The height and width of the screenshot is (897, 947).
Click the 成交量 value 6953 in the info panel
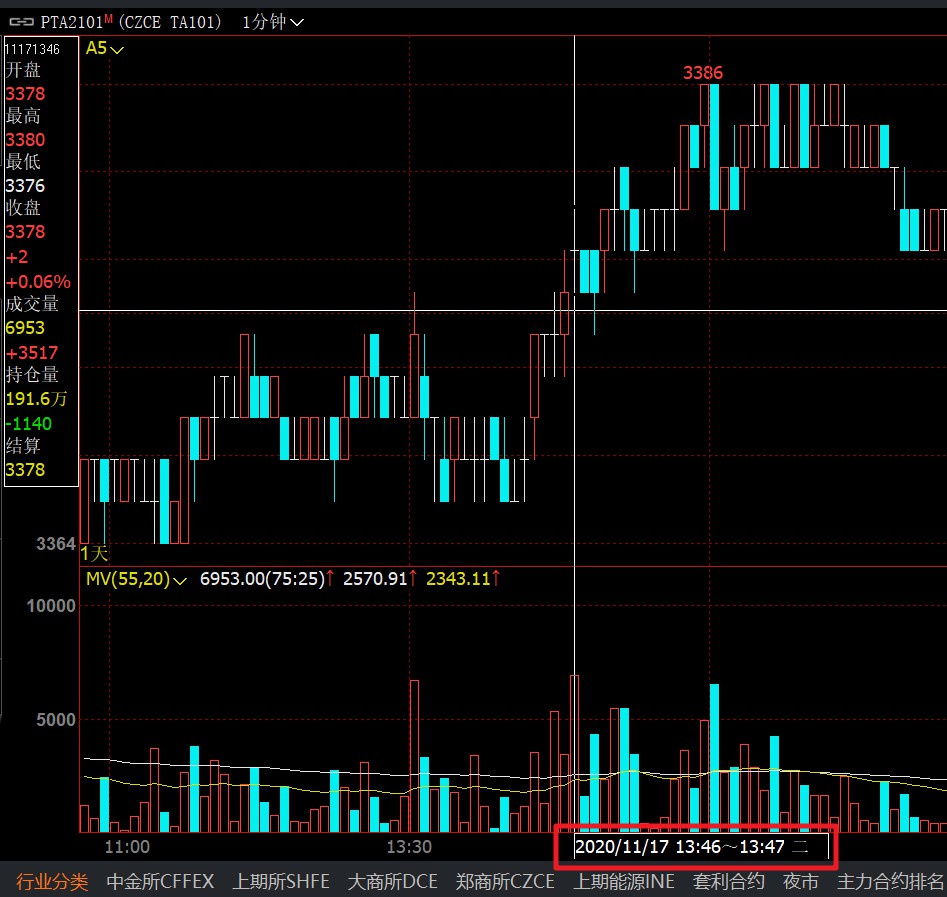pyautogui.click(x=25, y=328)
